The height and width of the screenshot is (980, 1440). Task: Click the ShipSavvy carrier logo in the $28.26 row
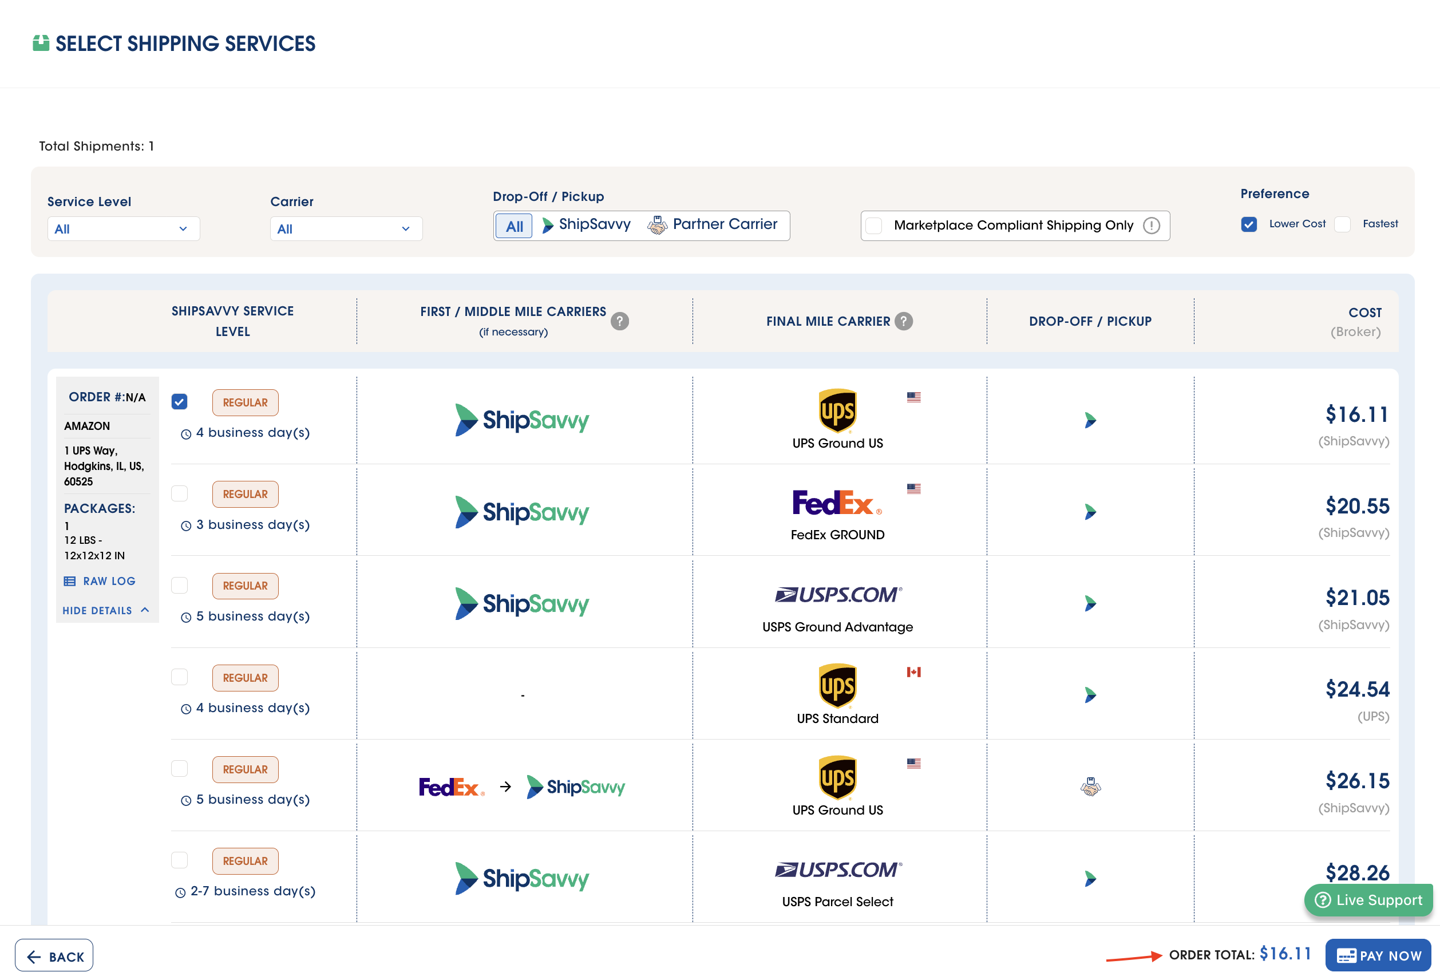coord(522,879)
